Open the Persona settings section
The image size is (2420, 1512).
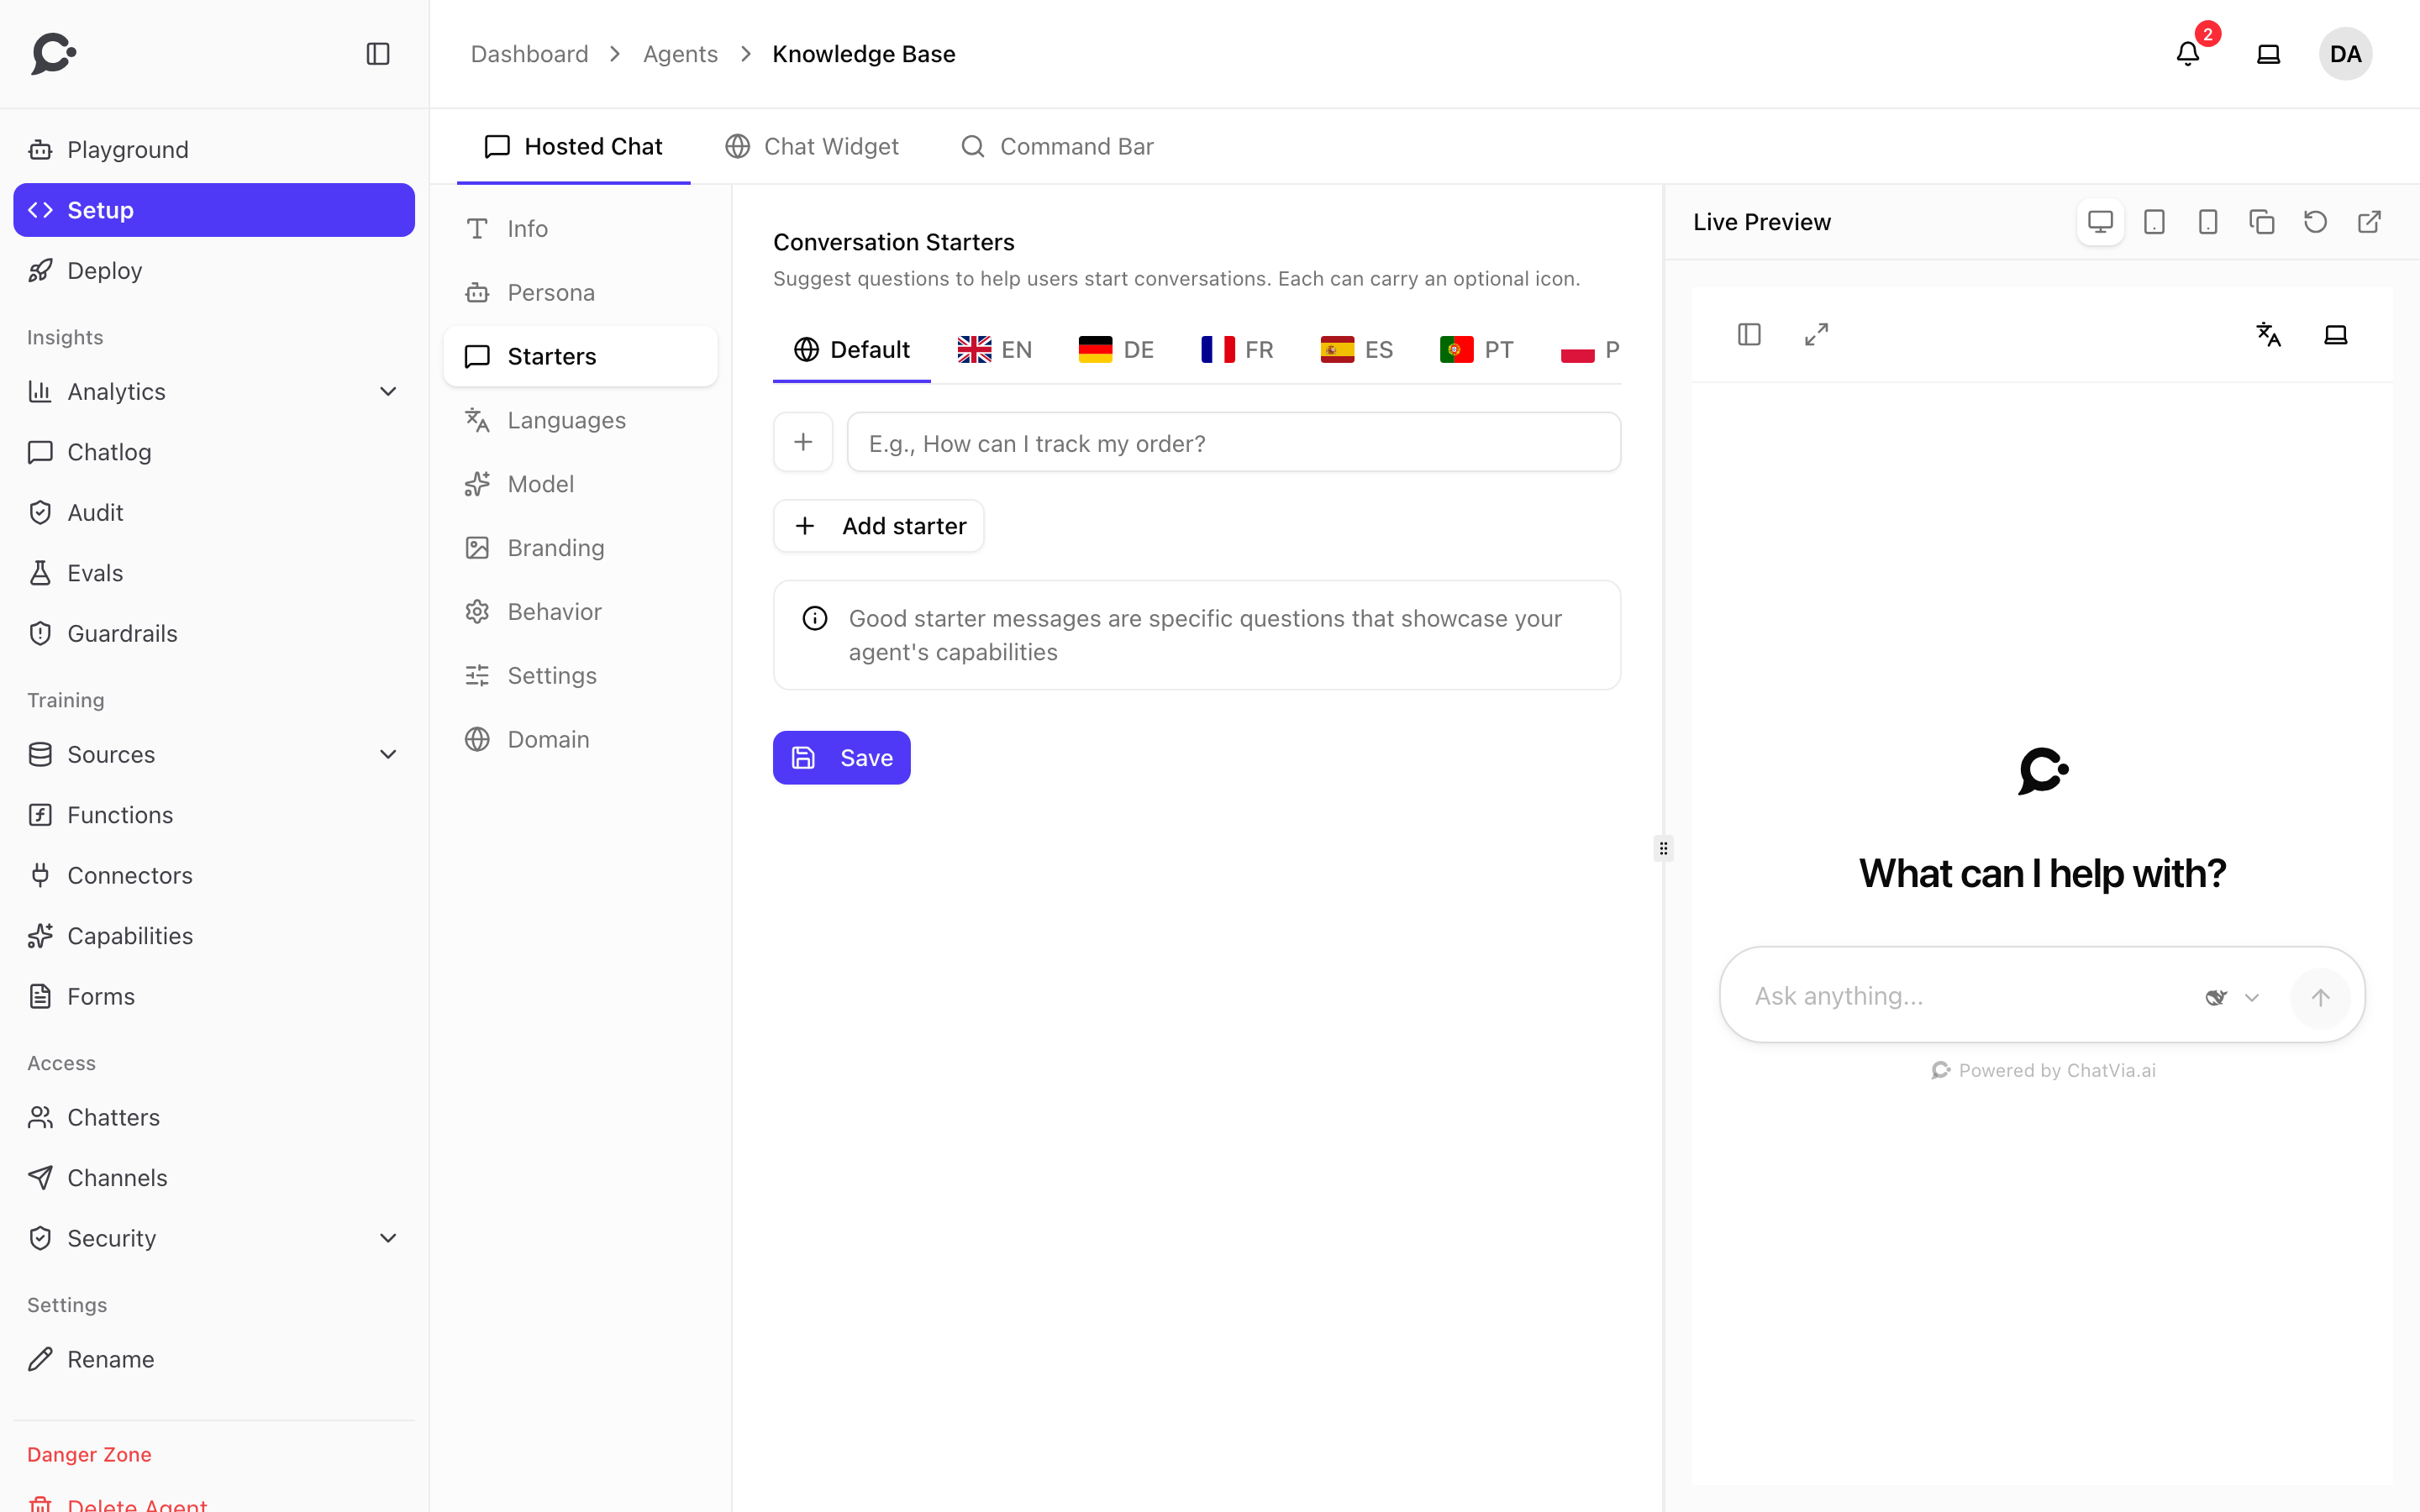pos(580,292)
